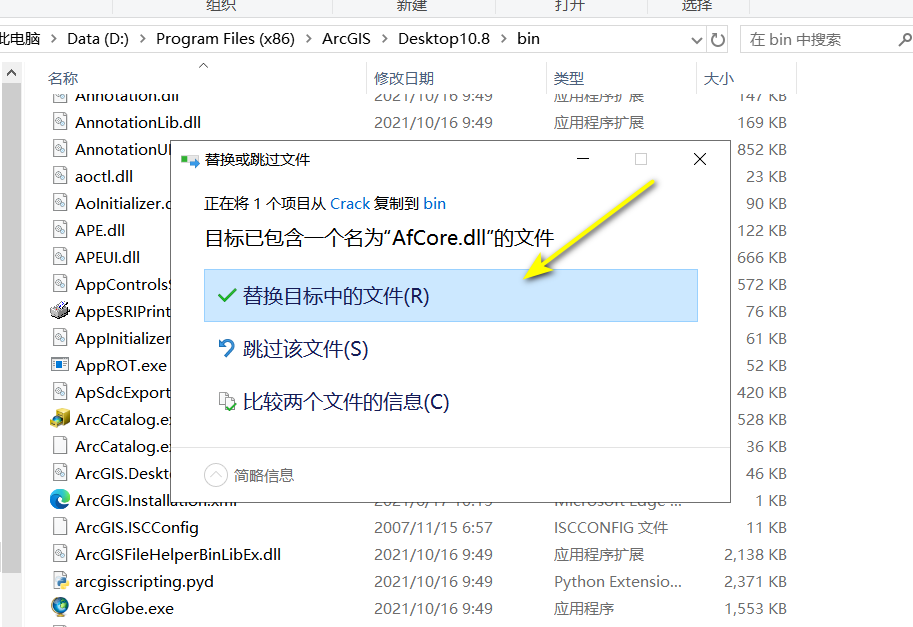Select the file ArcGISFileHelperBinLibEx.dll

pos(178,554)
